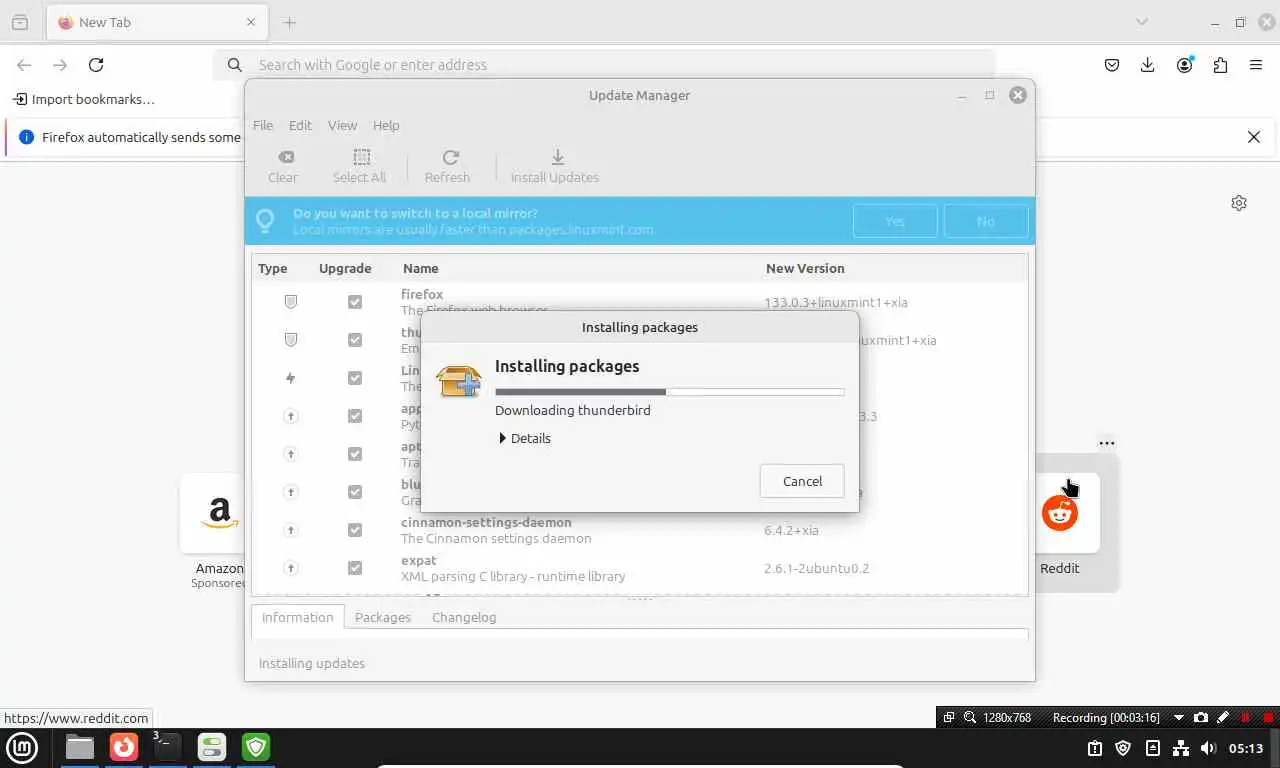List all tabs dropdown in Firefox
This screenshot has height=768, width=1280.
[x=1142, y=22]
